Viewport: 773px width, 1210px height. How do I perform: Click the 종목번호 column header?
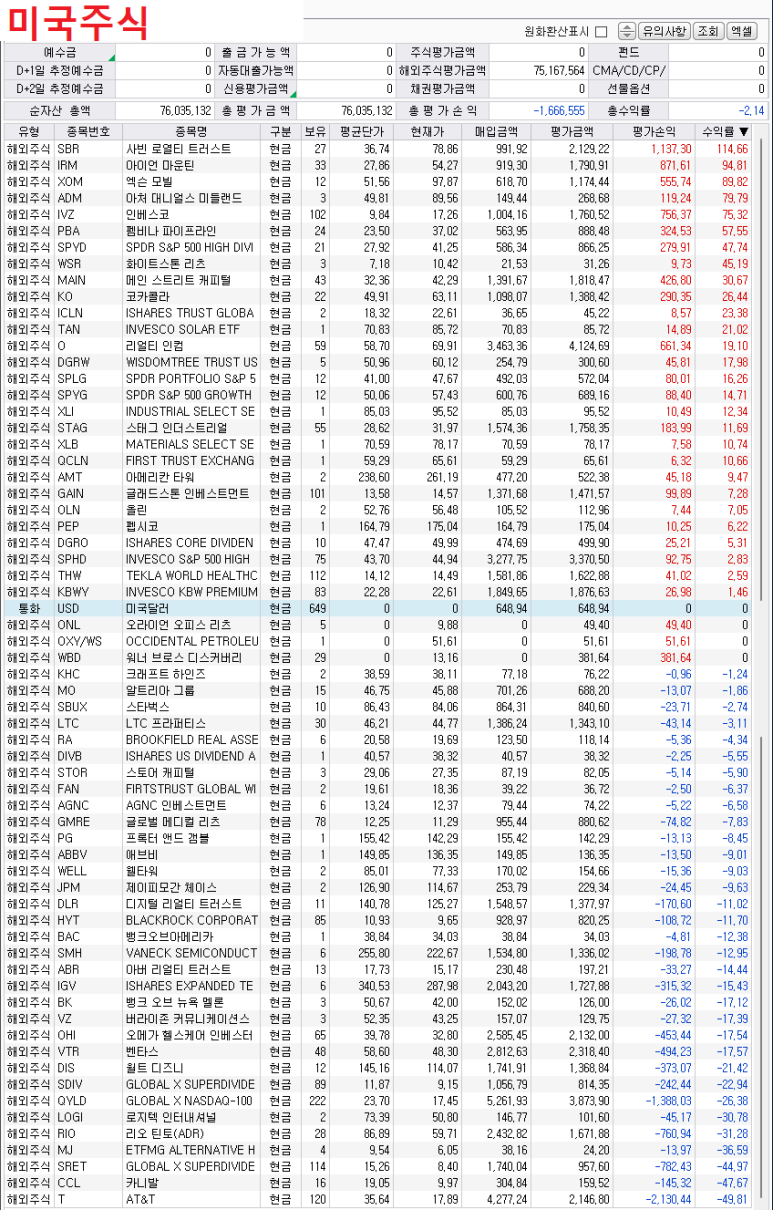click(89, 132)
